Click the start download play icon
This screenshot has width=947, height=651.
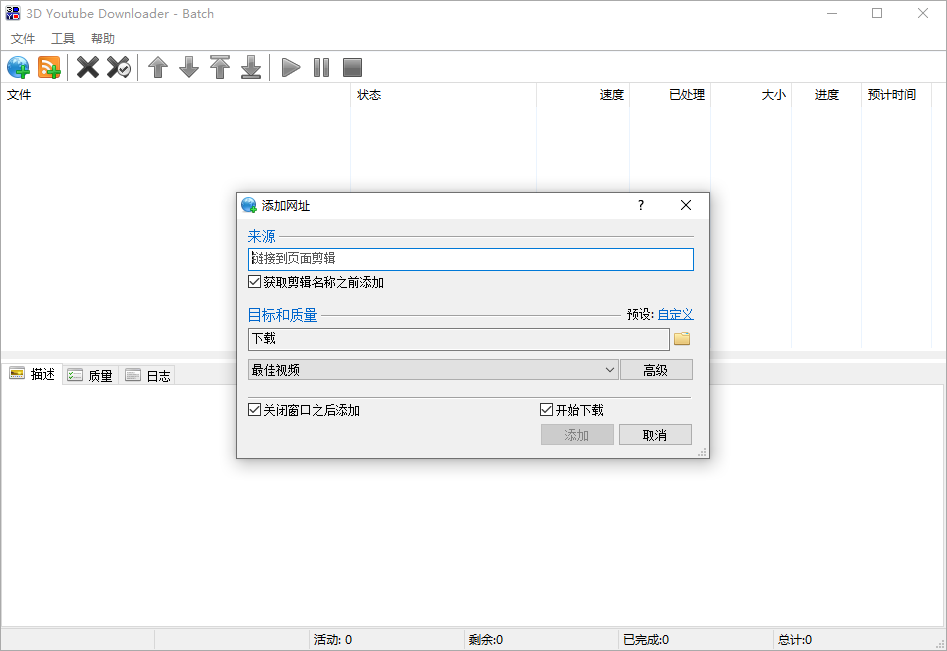pos(291,67)
